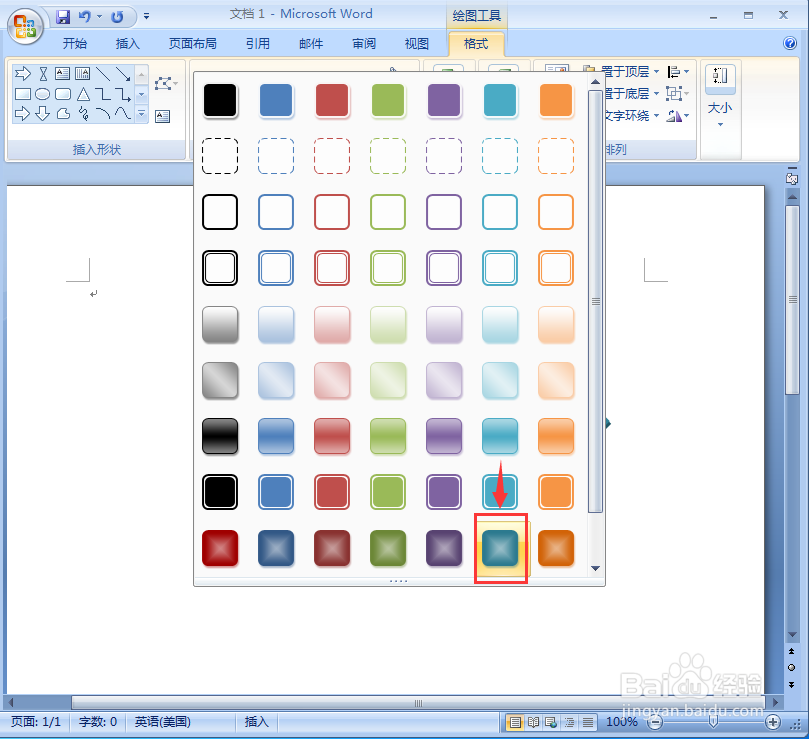This screenshot has height=739, width=809.
Task: Redo the last action
Action: [x=117, y=17]
